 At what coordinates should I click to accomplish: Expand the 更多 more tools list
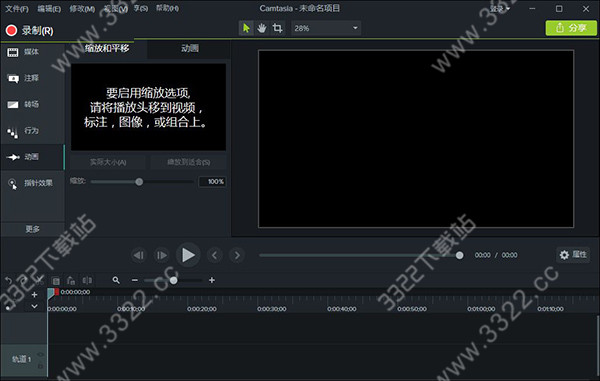click(x=33, y=229)
